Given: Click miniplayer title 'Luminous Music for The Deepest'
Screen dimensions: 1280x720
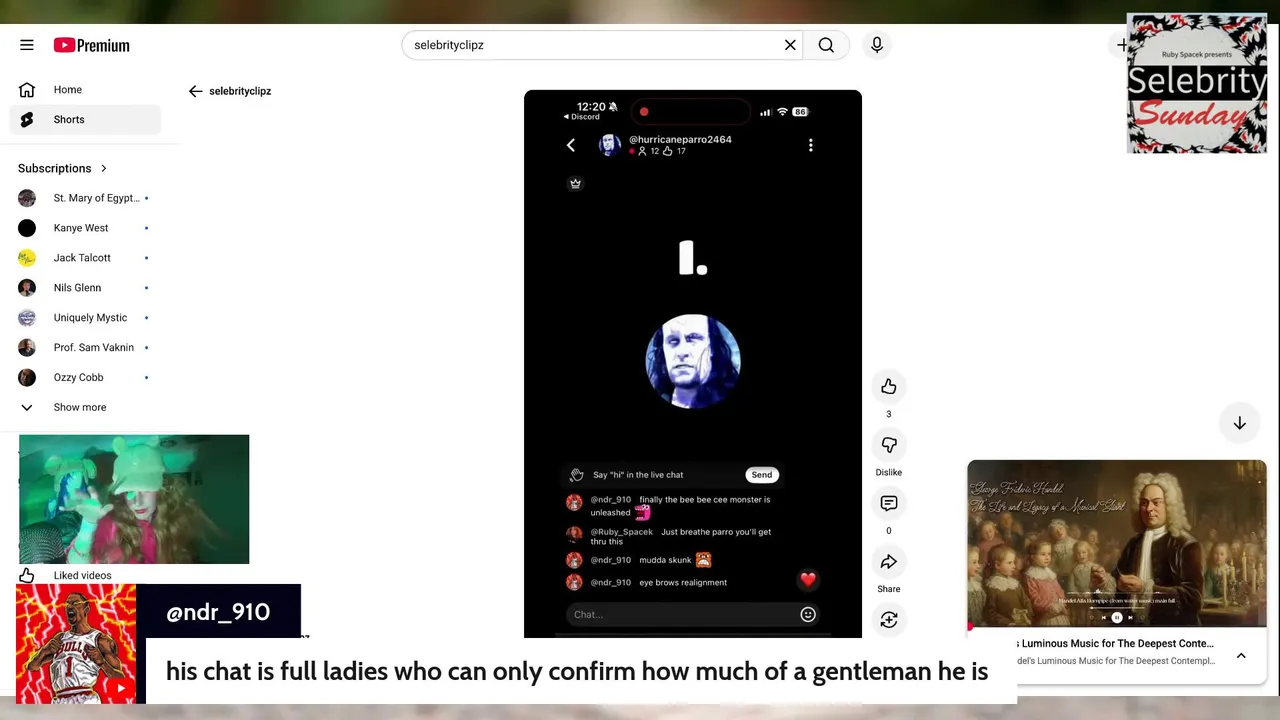Looking at the screenshot, I should coord(1118,644).
